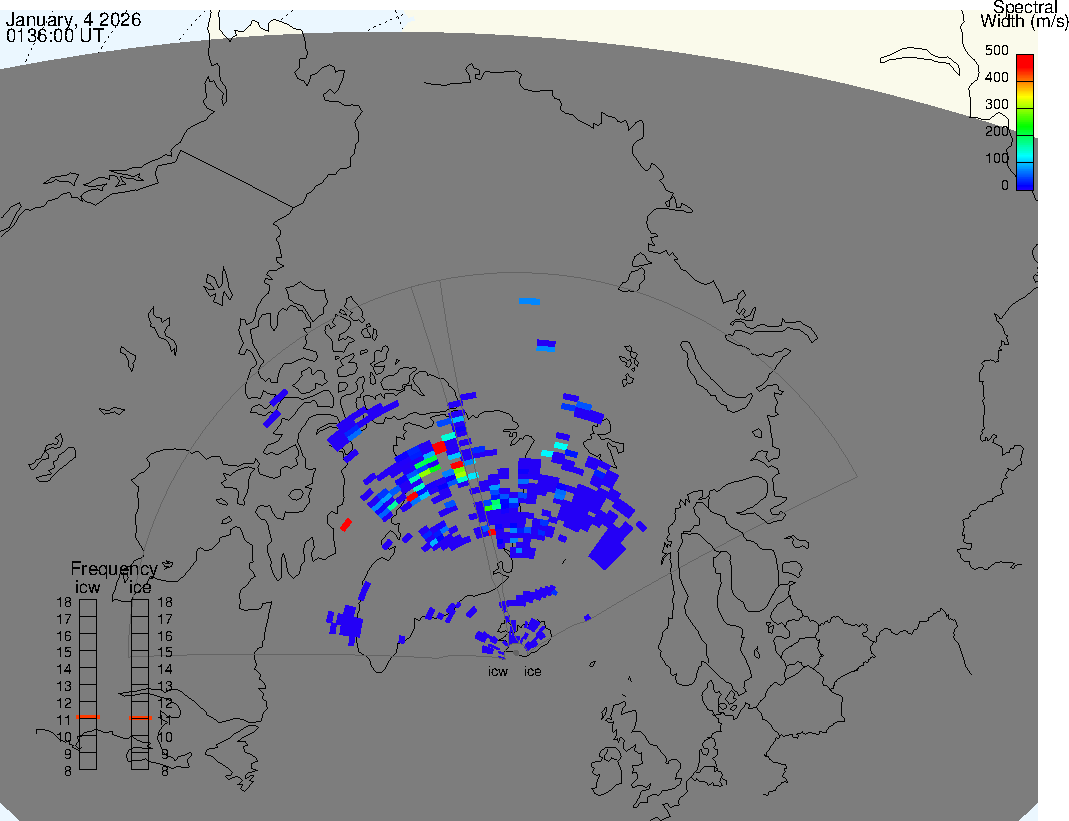Click the 18 label right of the ice bar

point(165,602)
